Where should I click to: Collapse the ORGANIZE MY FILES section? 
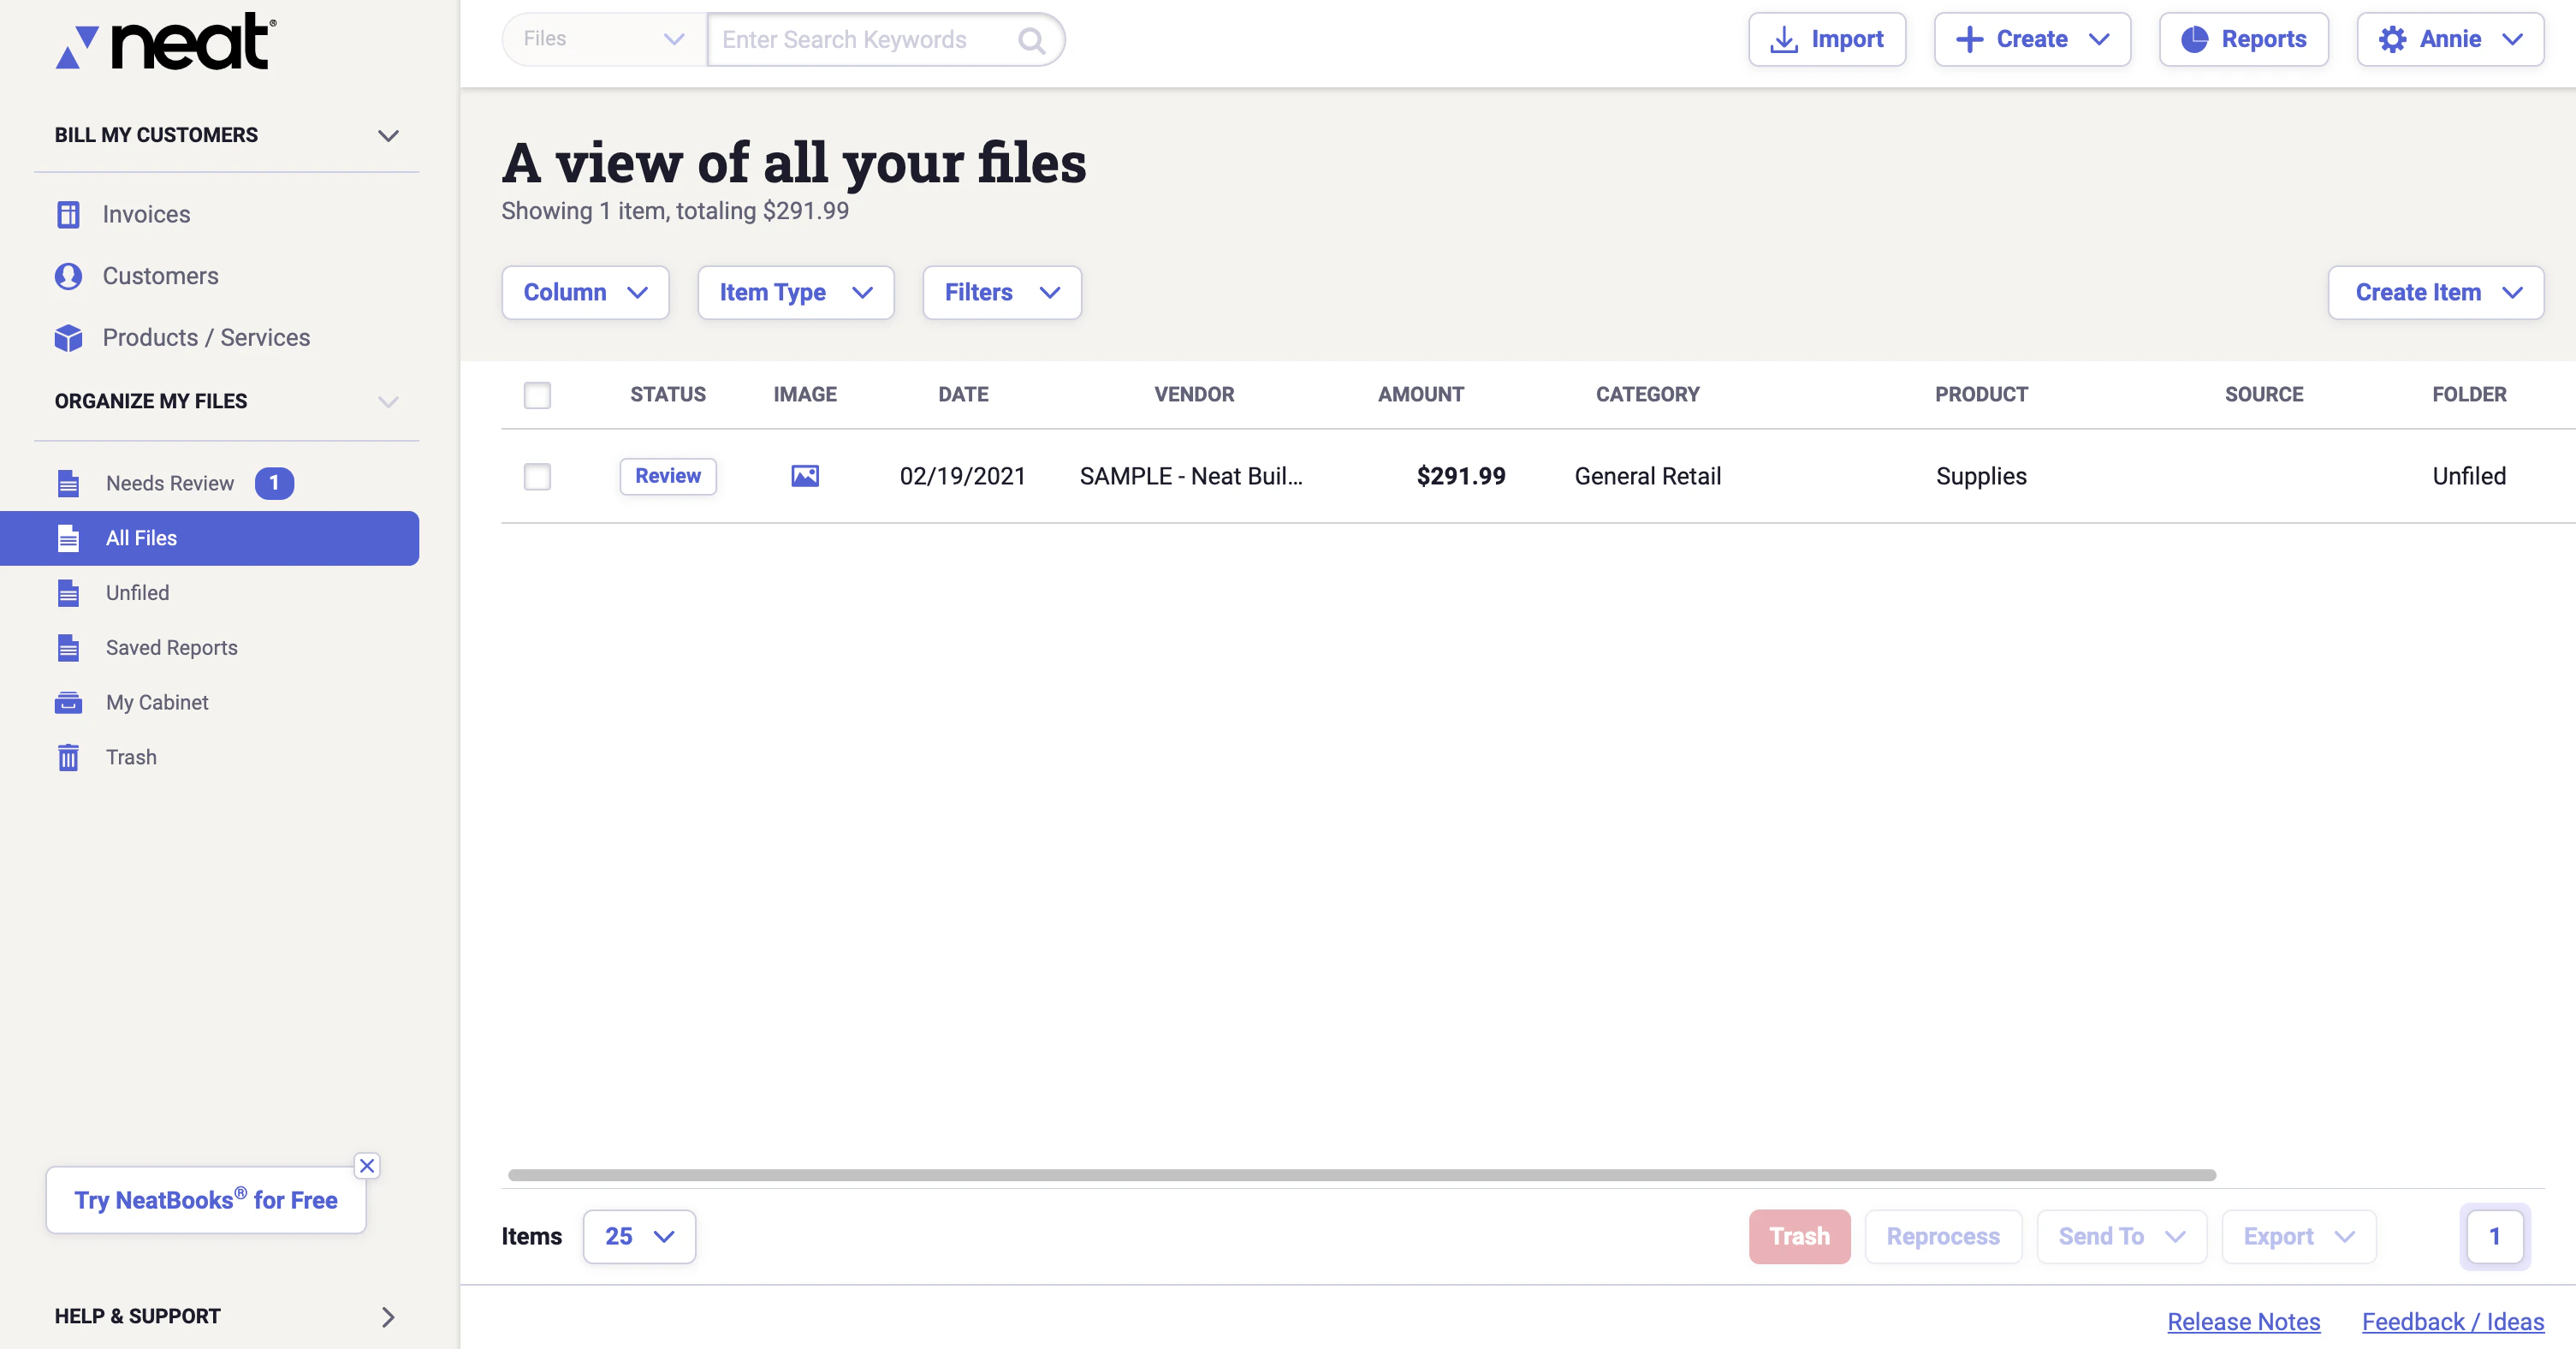click(388, 401)
